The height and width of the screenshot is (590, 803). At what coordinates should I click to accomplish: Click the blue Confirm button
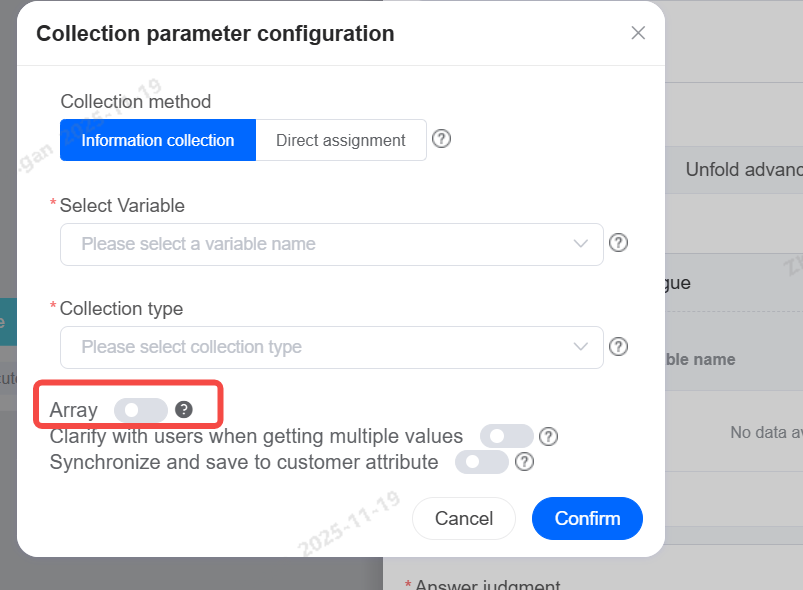(x=587, y=518)
